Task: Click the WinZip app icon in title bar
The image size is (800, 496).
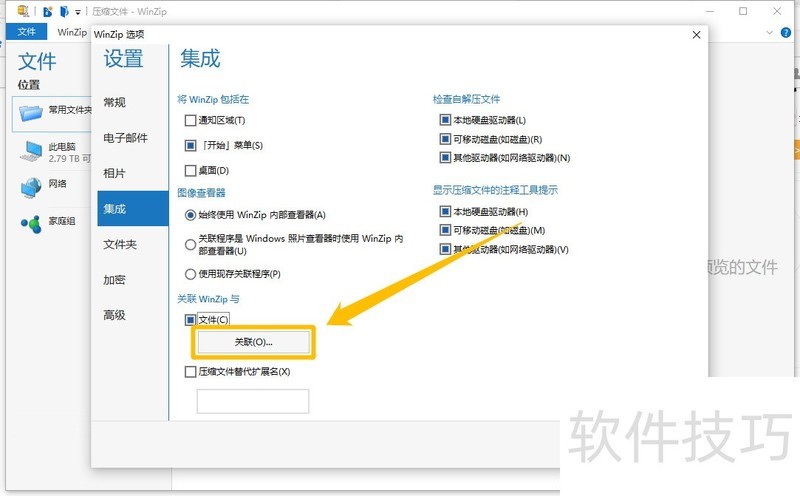Action: point(23,11)
